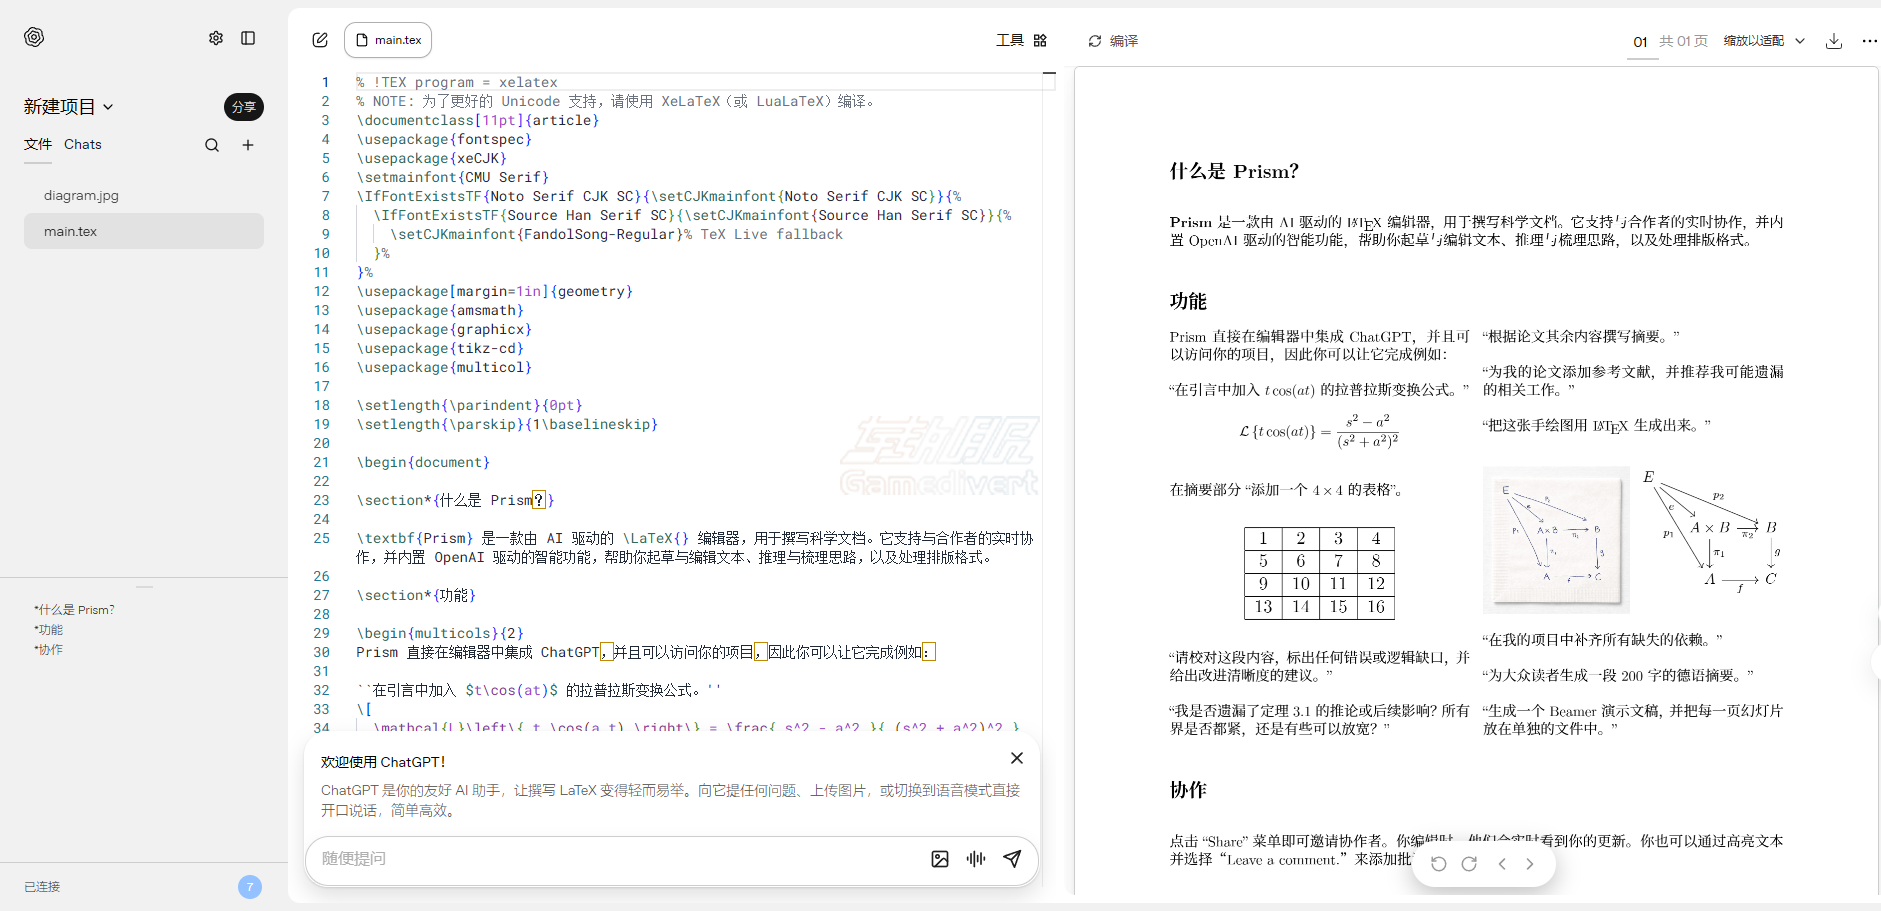Send the chat message with paper plane icon
The height and width of the screenshot is (911, 1881).
click(1012, 859)
